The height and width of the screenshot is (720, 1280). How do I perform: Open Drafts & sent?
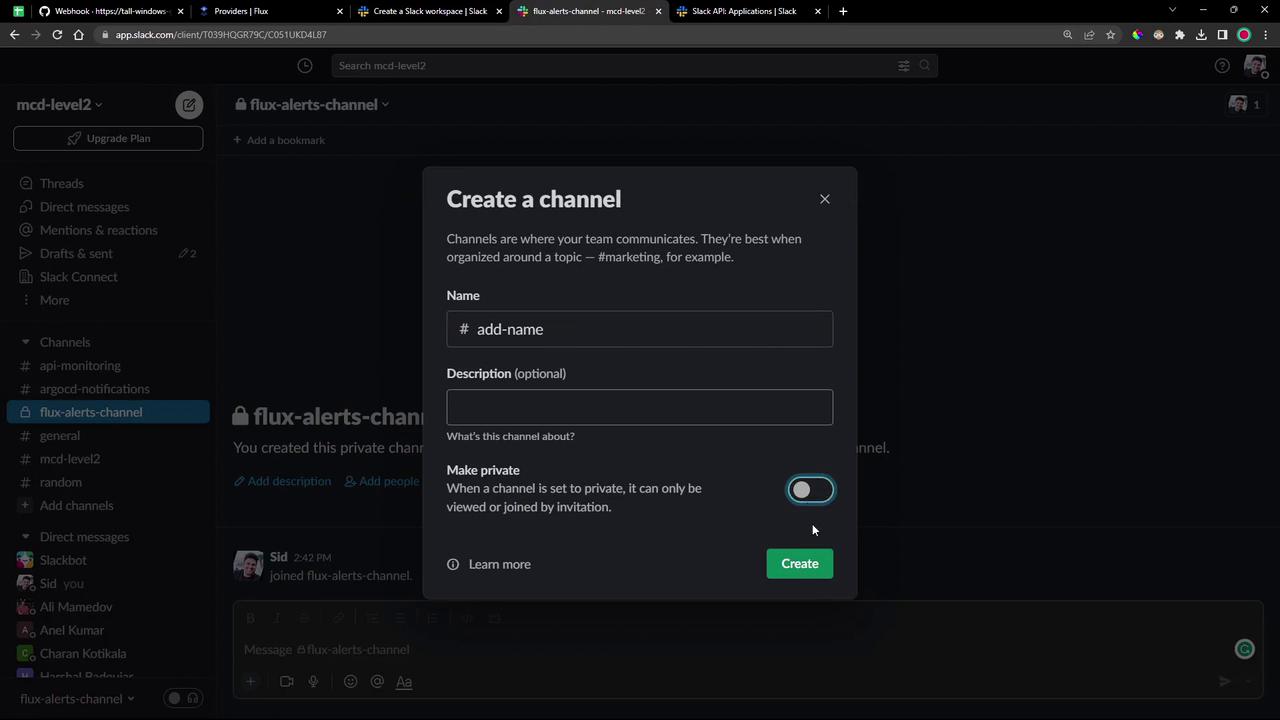(76, 254)
